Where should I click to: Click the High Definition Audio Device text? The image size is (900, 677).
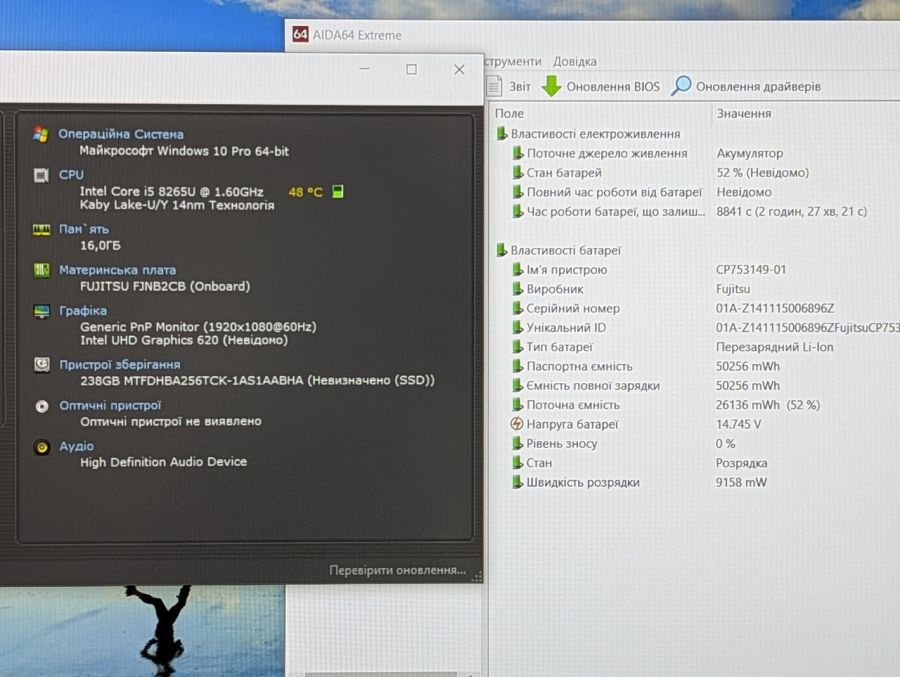[x=164, y=462]
